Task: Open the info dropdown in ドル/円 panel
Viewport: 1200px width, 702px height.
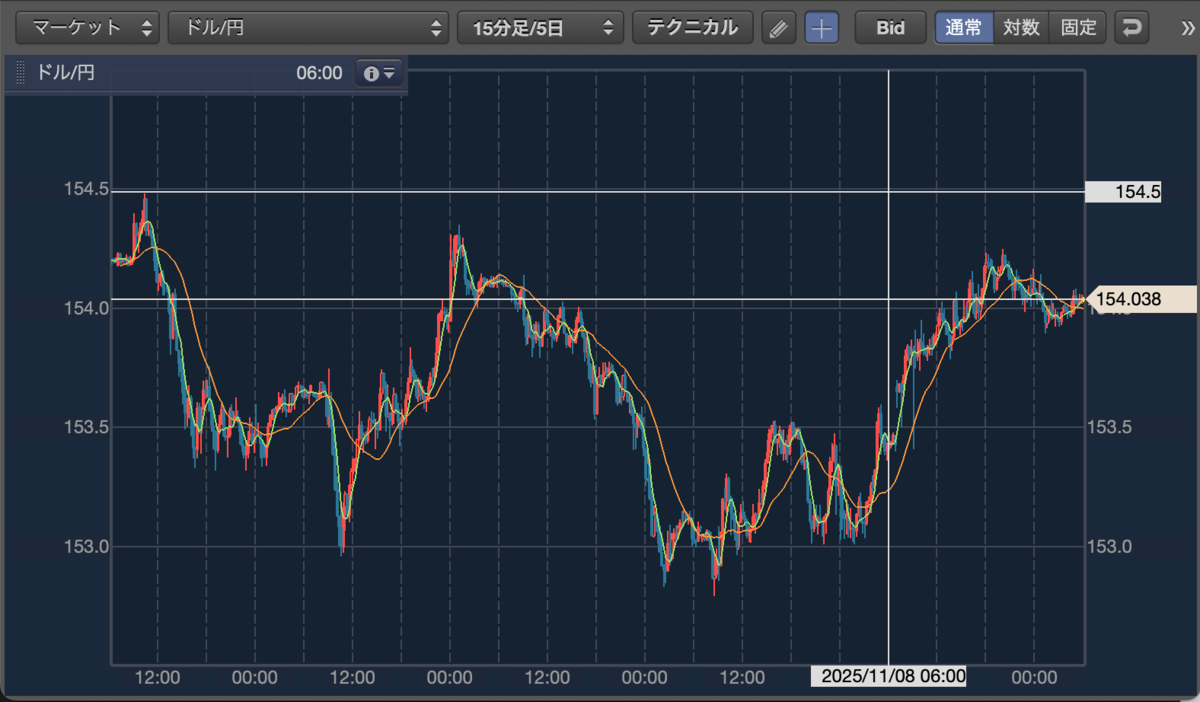Action: tap(380, 73)
